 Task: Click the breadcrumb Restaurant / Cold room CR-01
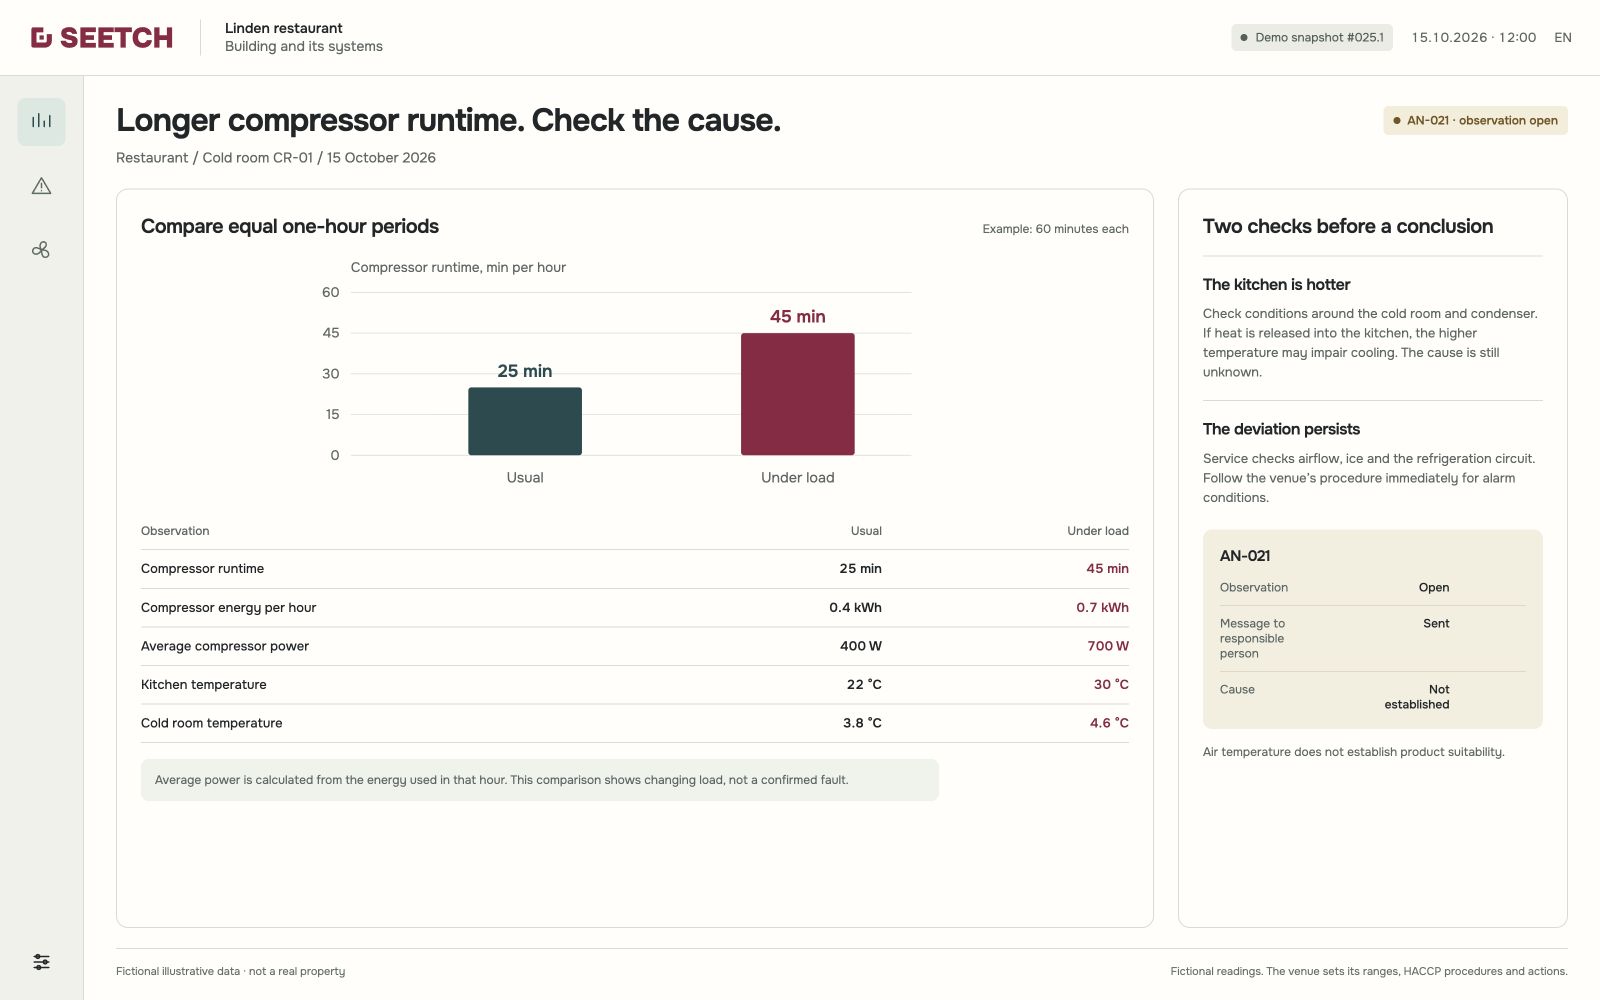pyautogui.click(x=215, y=158)
